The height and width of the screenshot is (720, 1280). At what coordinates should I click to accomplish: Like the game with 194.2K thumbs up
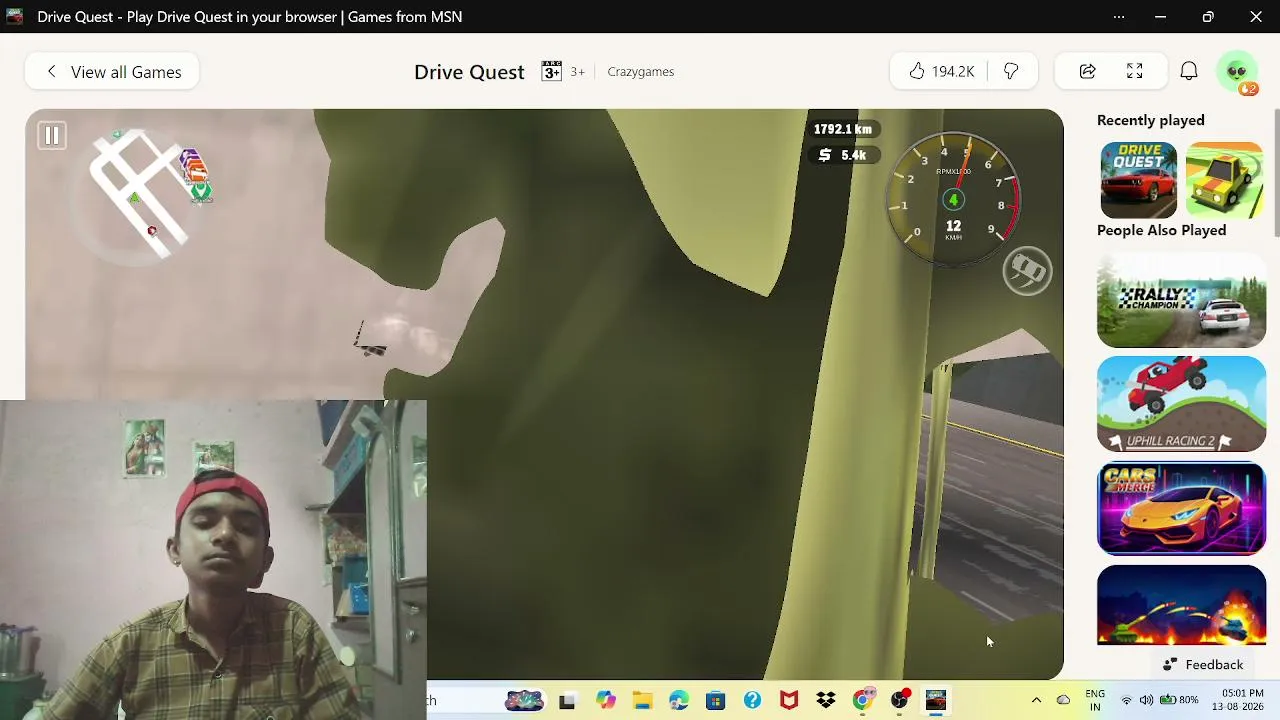point(940,71)
